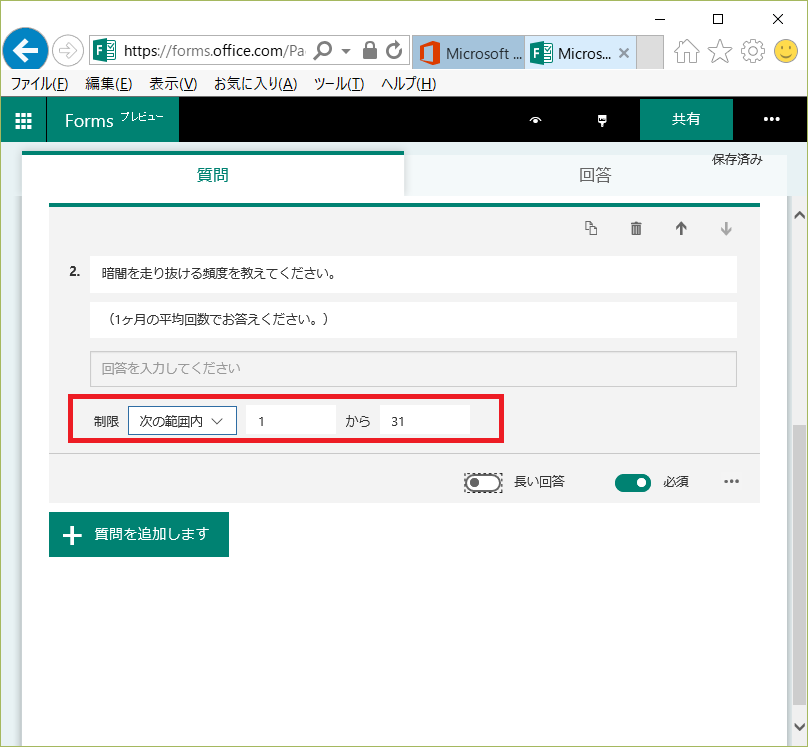808x747 pixels.
Task: Click the Forms site icon in address bar
Action: 105,50
